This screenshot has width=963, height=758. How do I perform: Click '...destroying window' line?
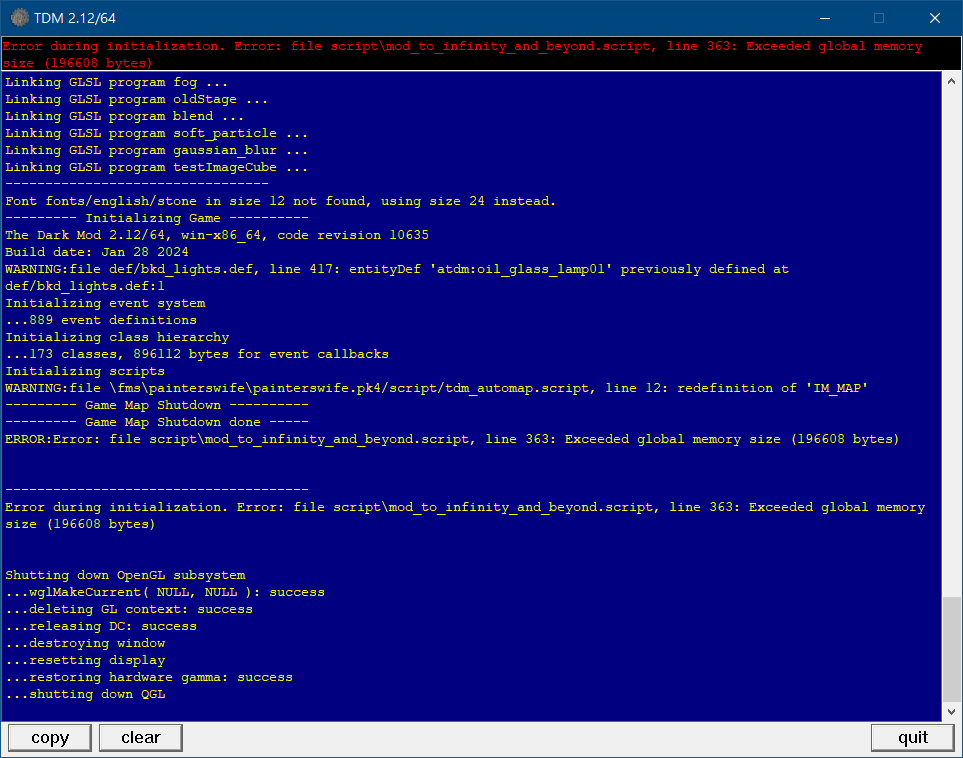[x=85, y=644]
